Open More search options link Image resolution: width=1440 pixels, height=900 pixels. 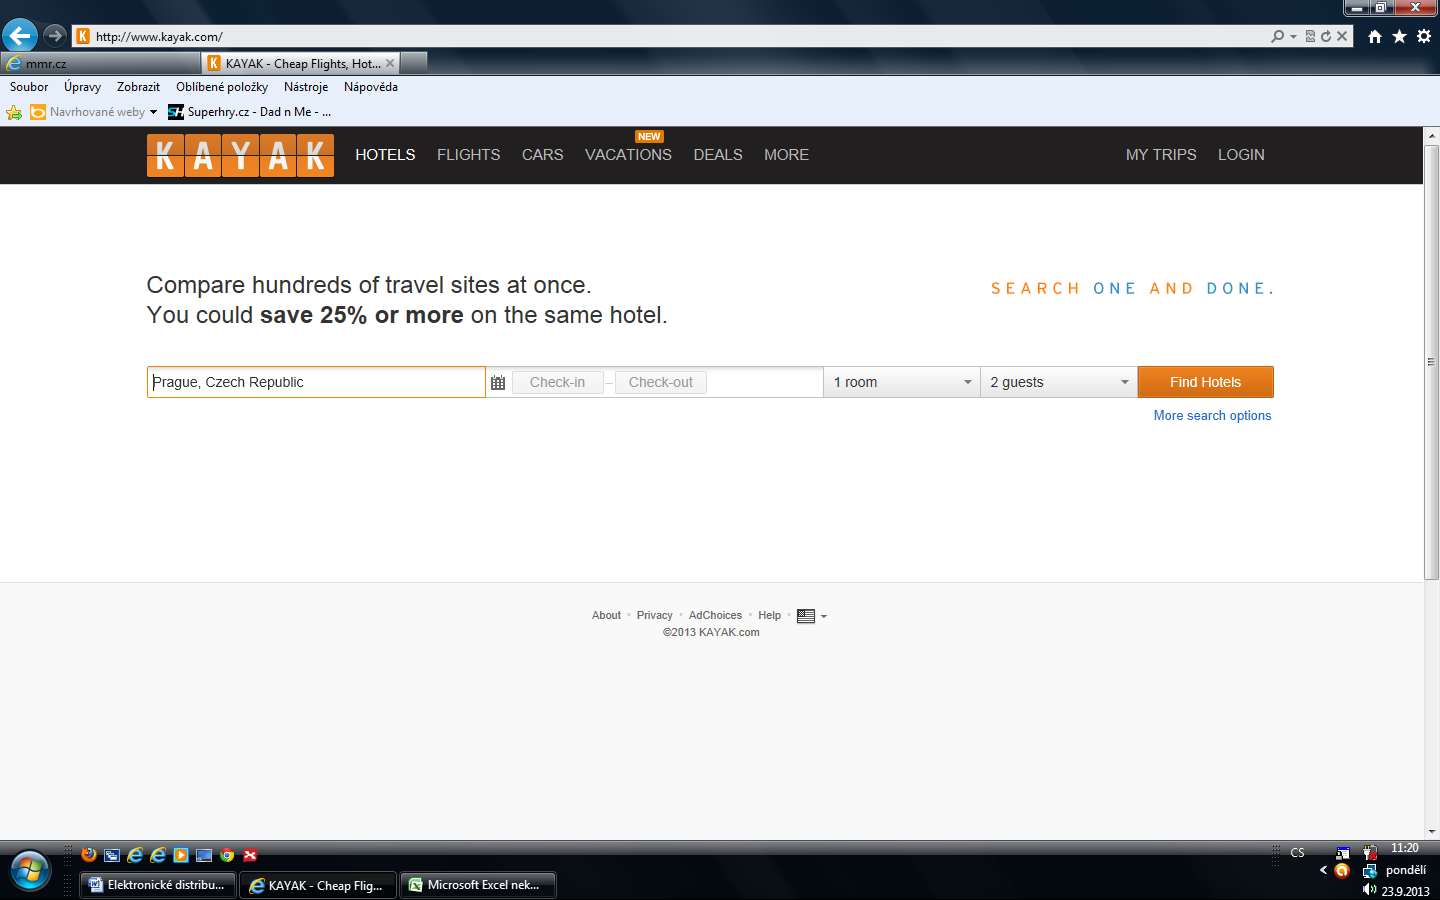pos(1212,416)
